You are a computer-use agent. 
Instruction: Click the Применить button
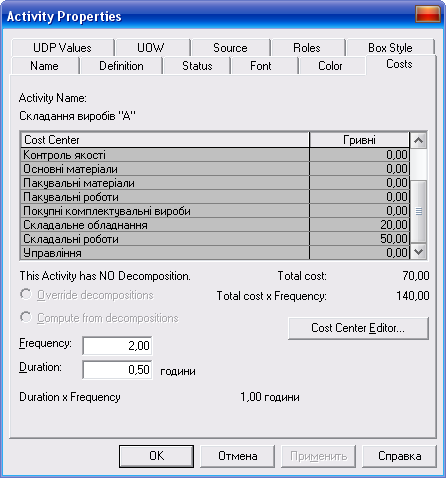[319, 456]
